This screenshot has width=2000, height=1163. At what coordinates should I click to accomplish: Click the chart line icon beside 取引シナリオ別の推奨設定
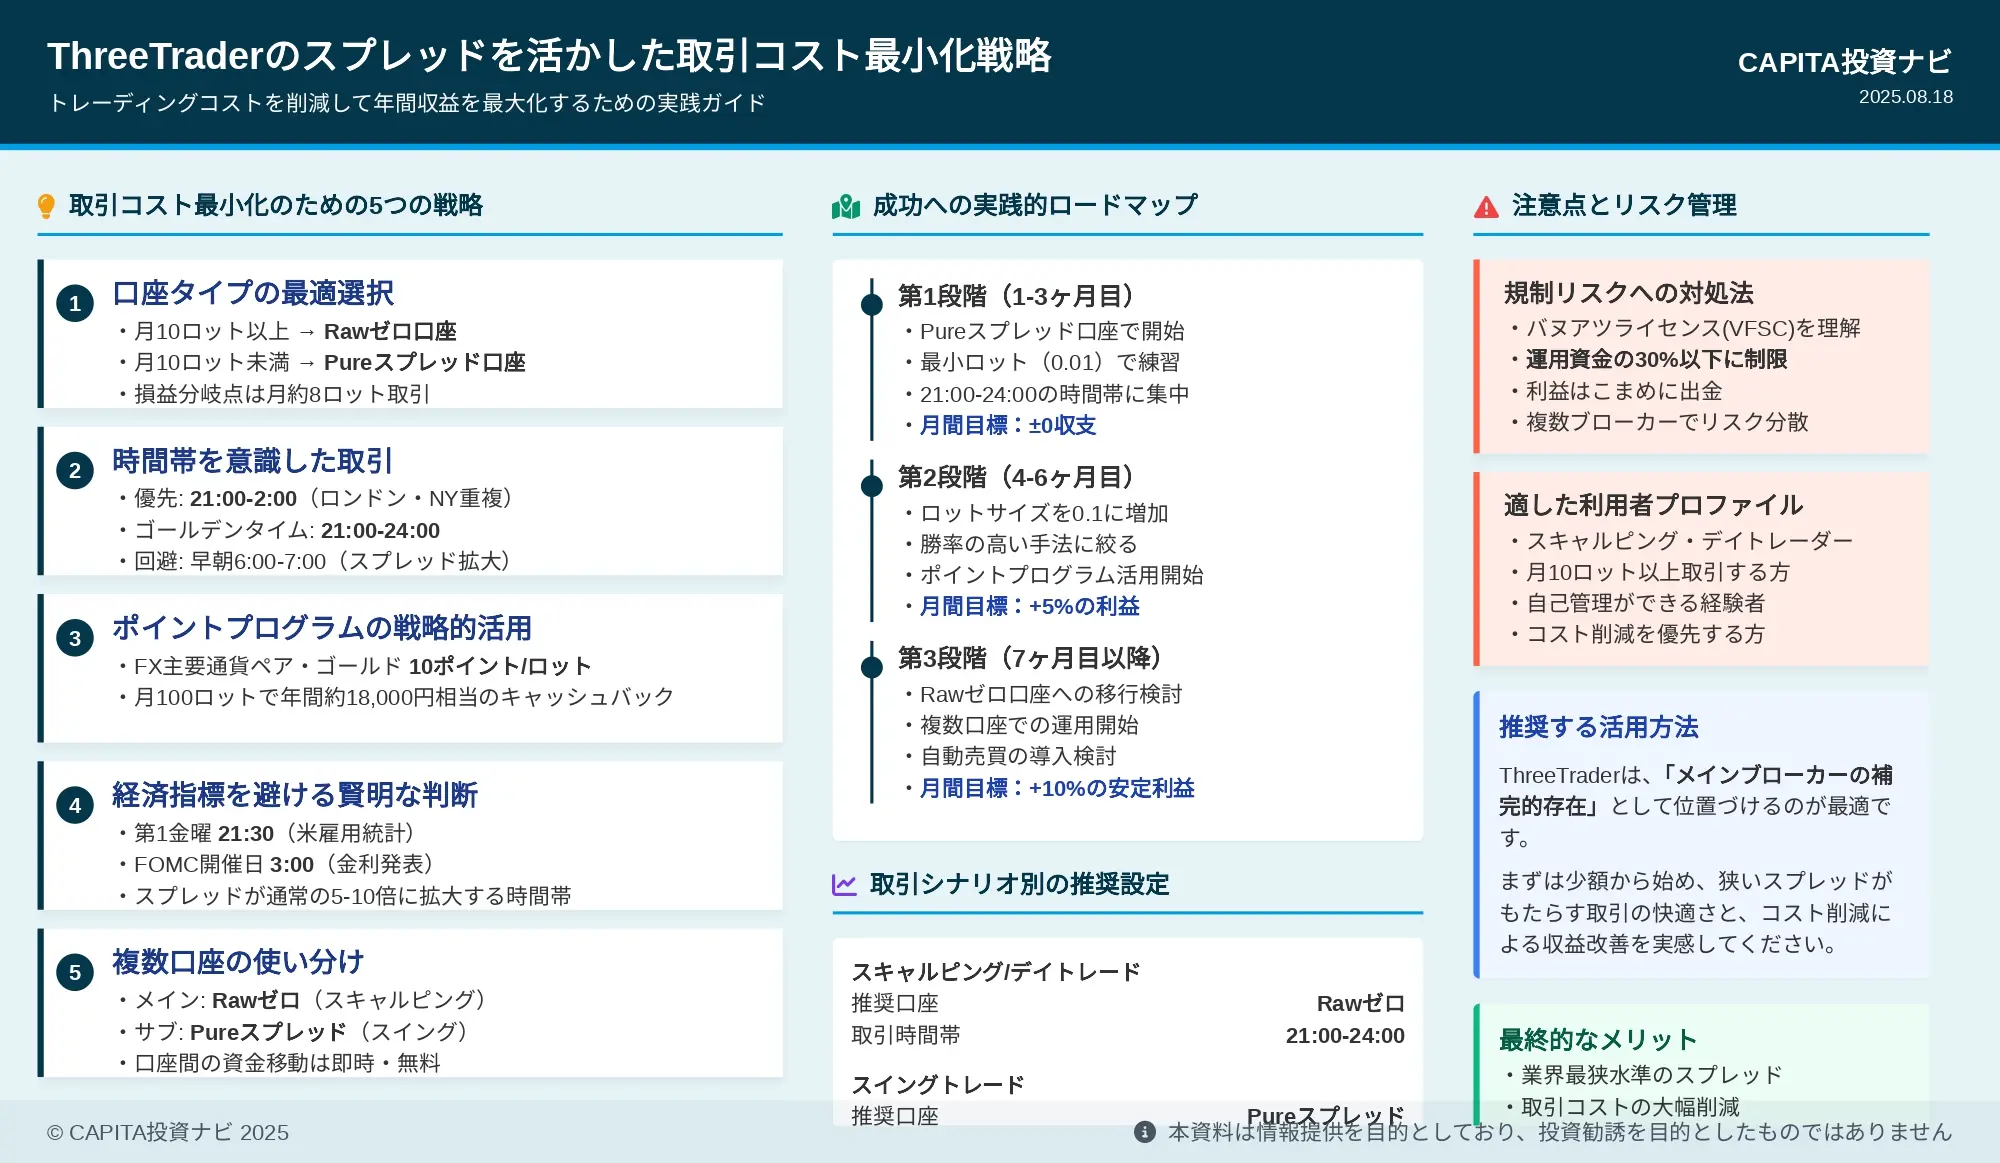click(x=844, y=885)
